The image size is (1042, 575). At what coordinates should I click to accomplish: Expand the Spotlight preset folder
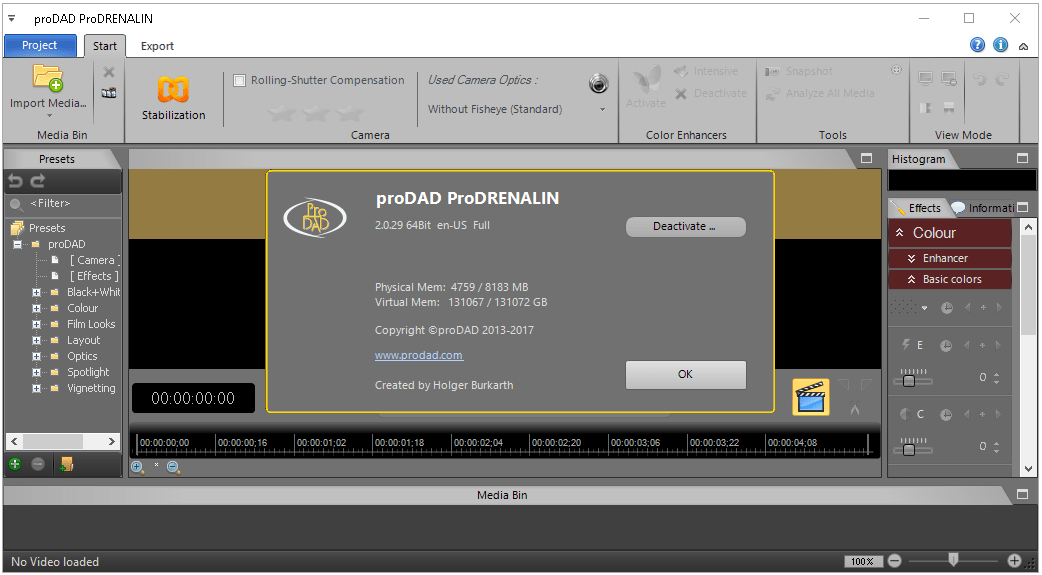pos(37,372)
